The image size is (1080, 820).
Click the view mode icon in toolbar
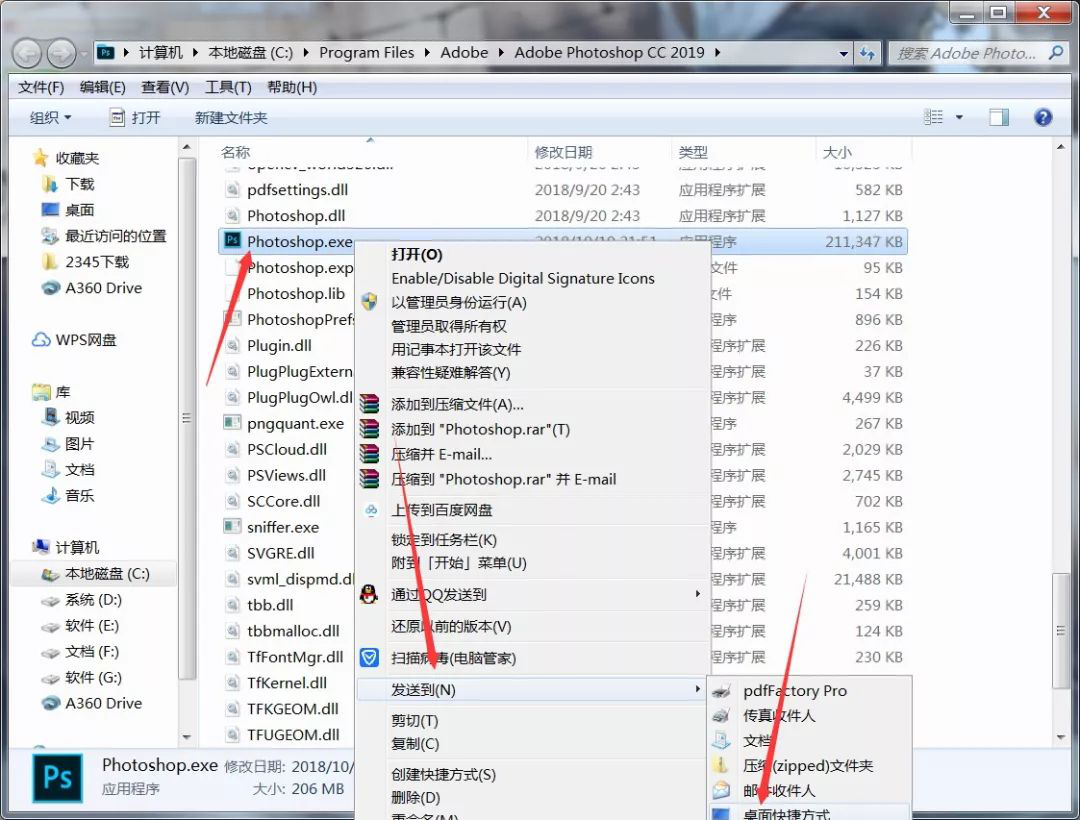coord(933,118)
